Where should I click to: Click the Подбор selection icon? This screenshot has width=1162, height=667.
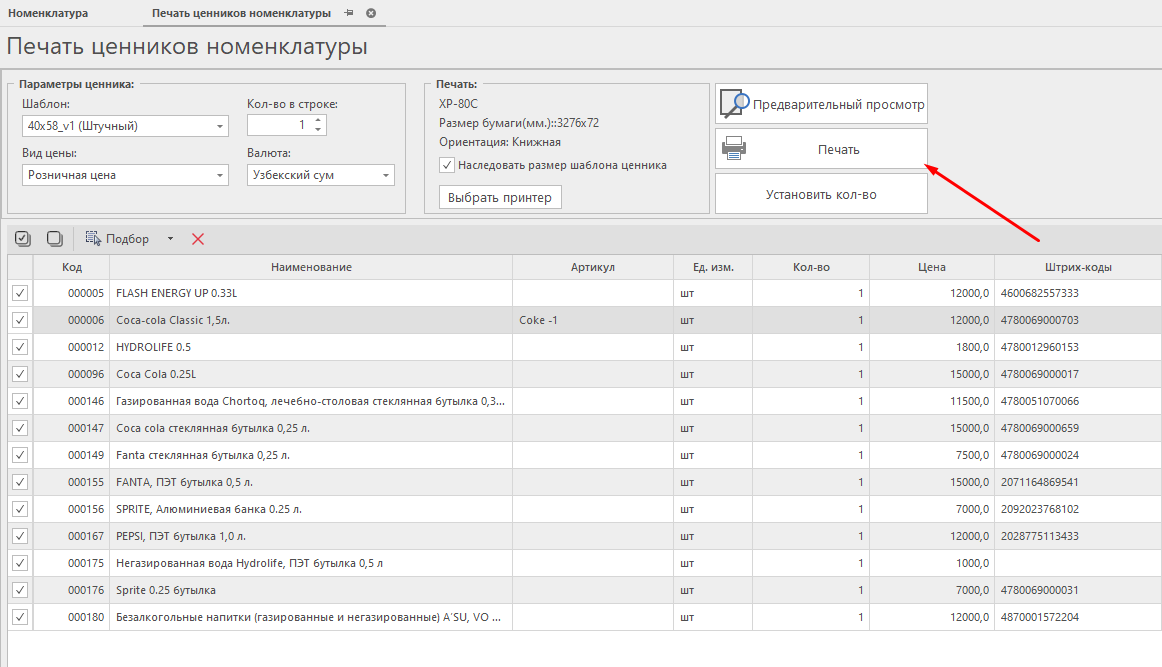coord(93,239)
